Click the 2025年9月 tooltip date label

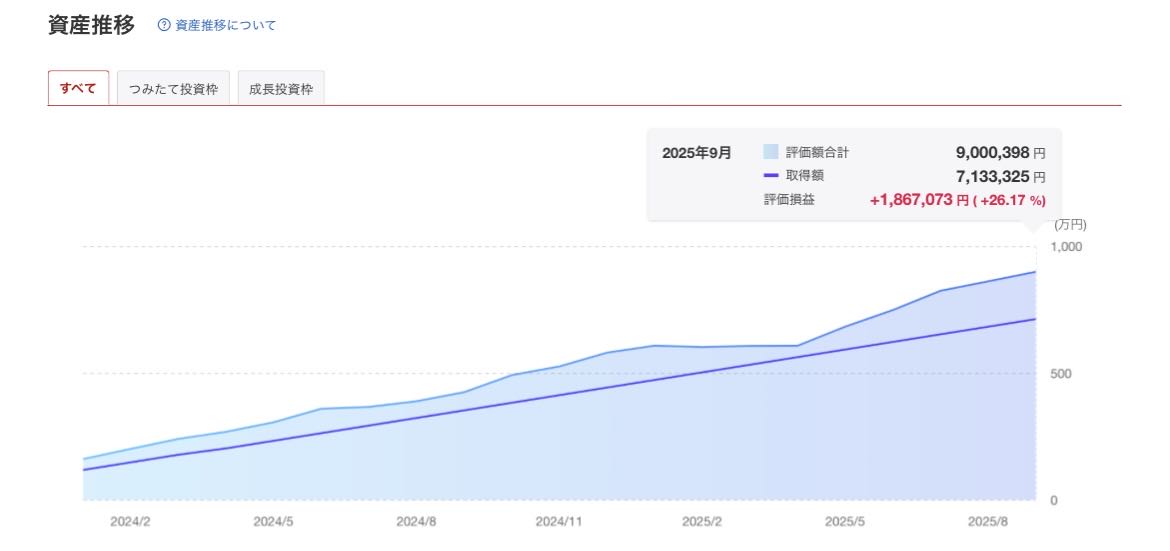coord(697,153)
